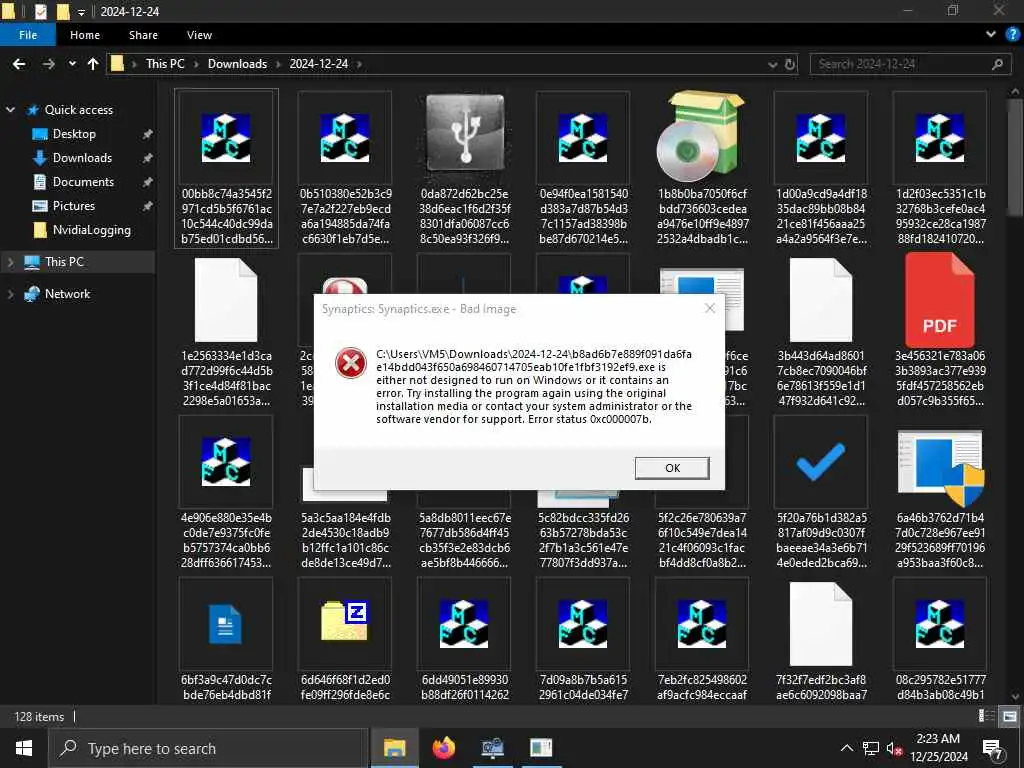Select blank file 1e2563334e1d3ca

point(226,331)
